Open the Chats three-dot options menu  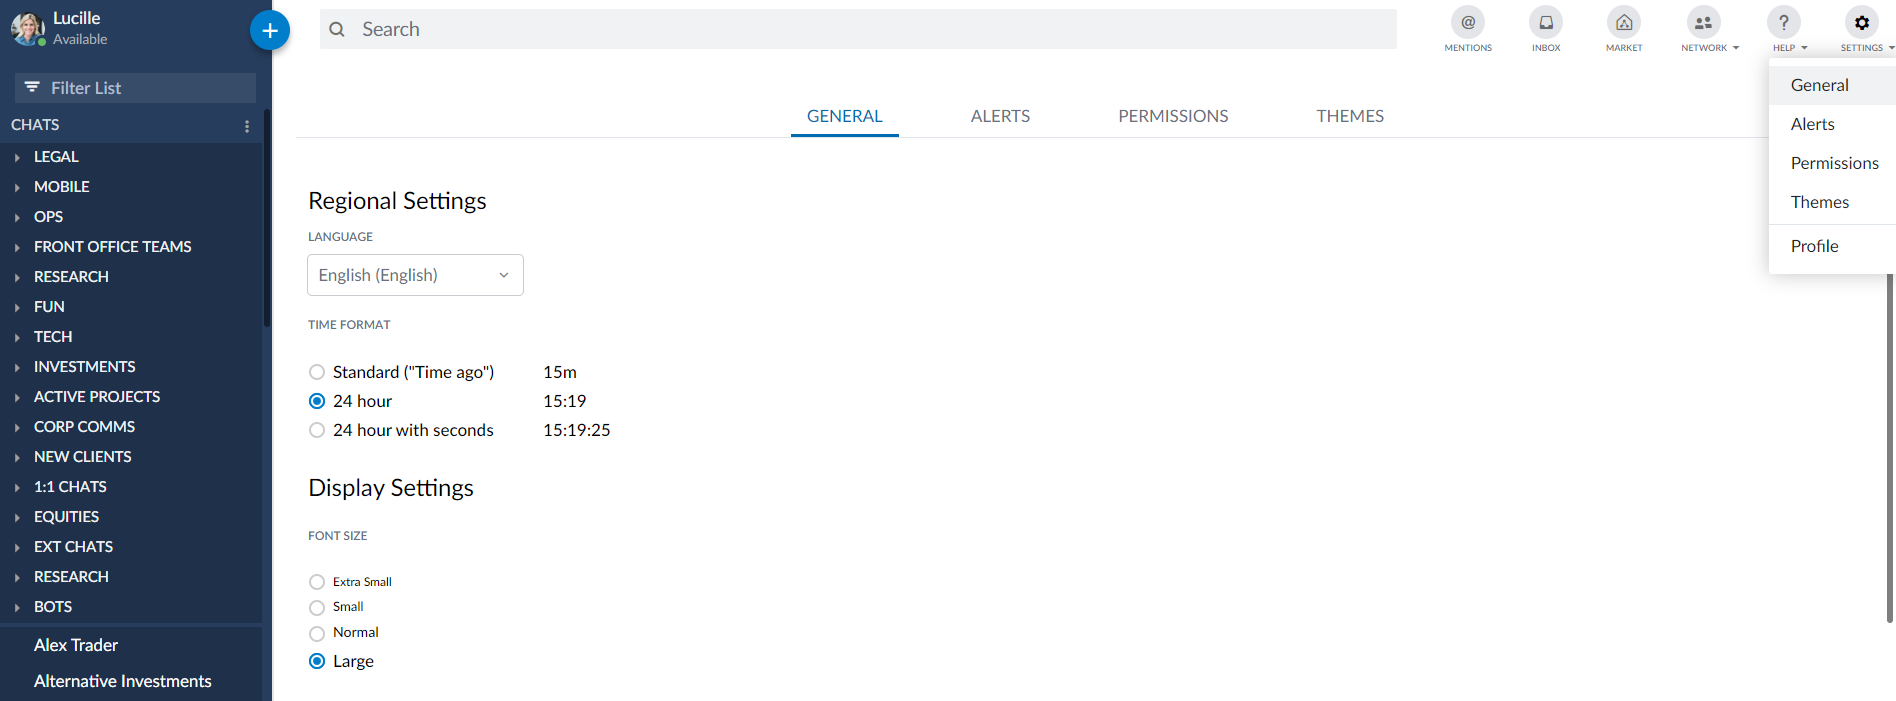click(x=247, y=126)
